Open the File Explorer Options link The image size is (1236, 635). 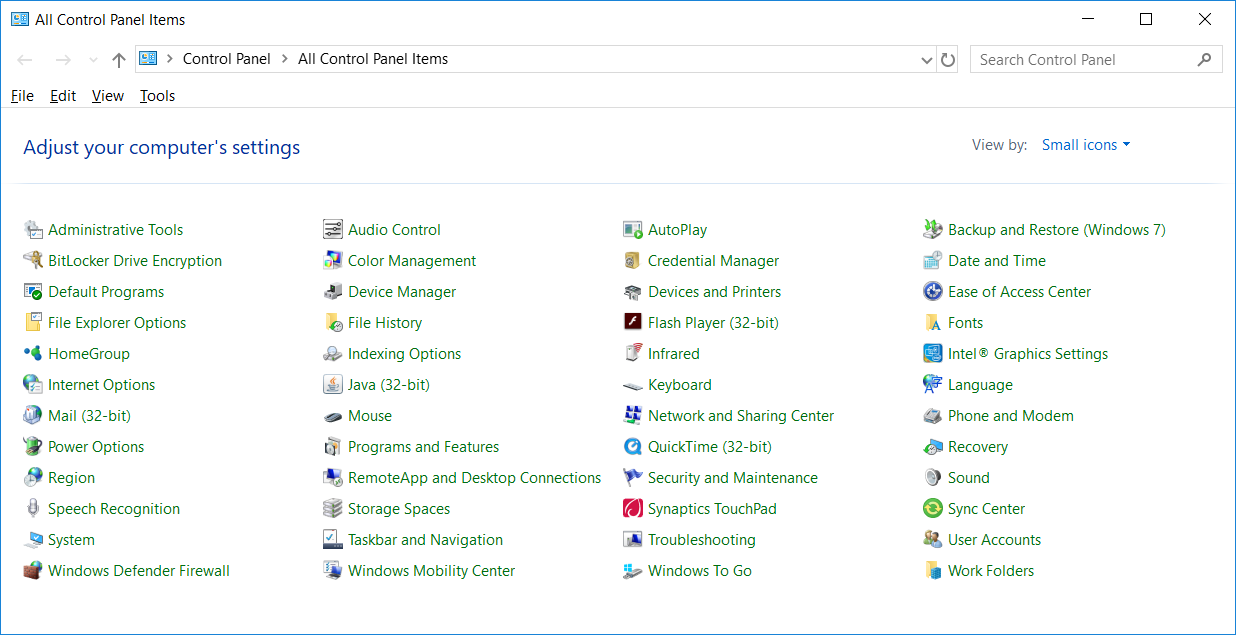tap(117, 323)
